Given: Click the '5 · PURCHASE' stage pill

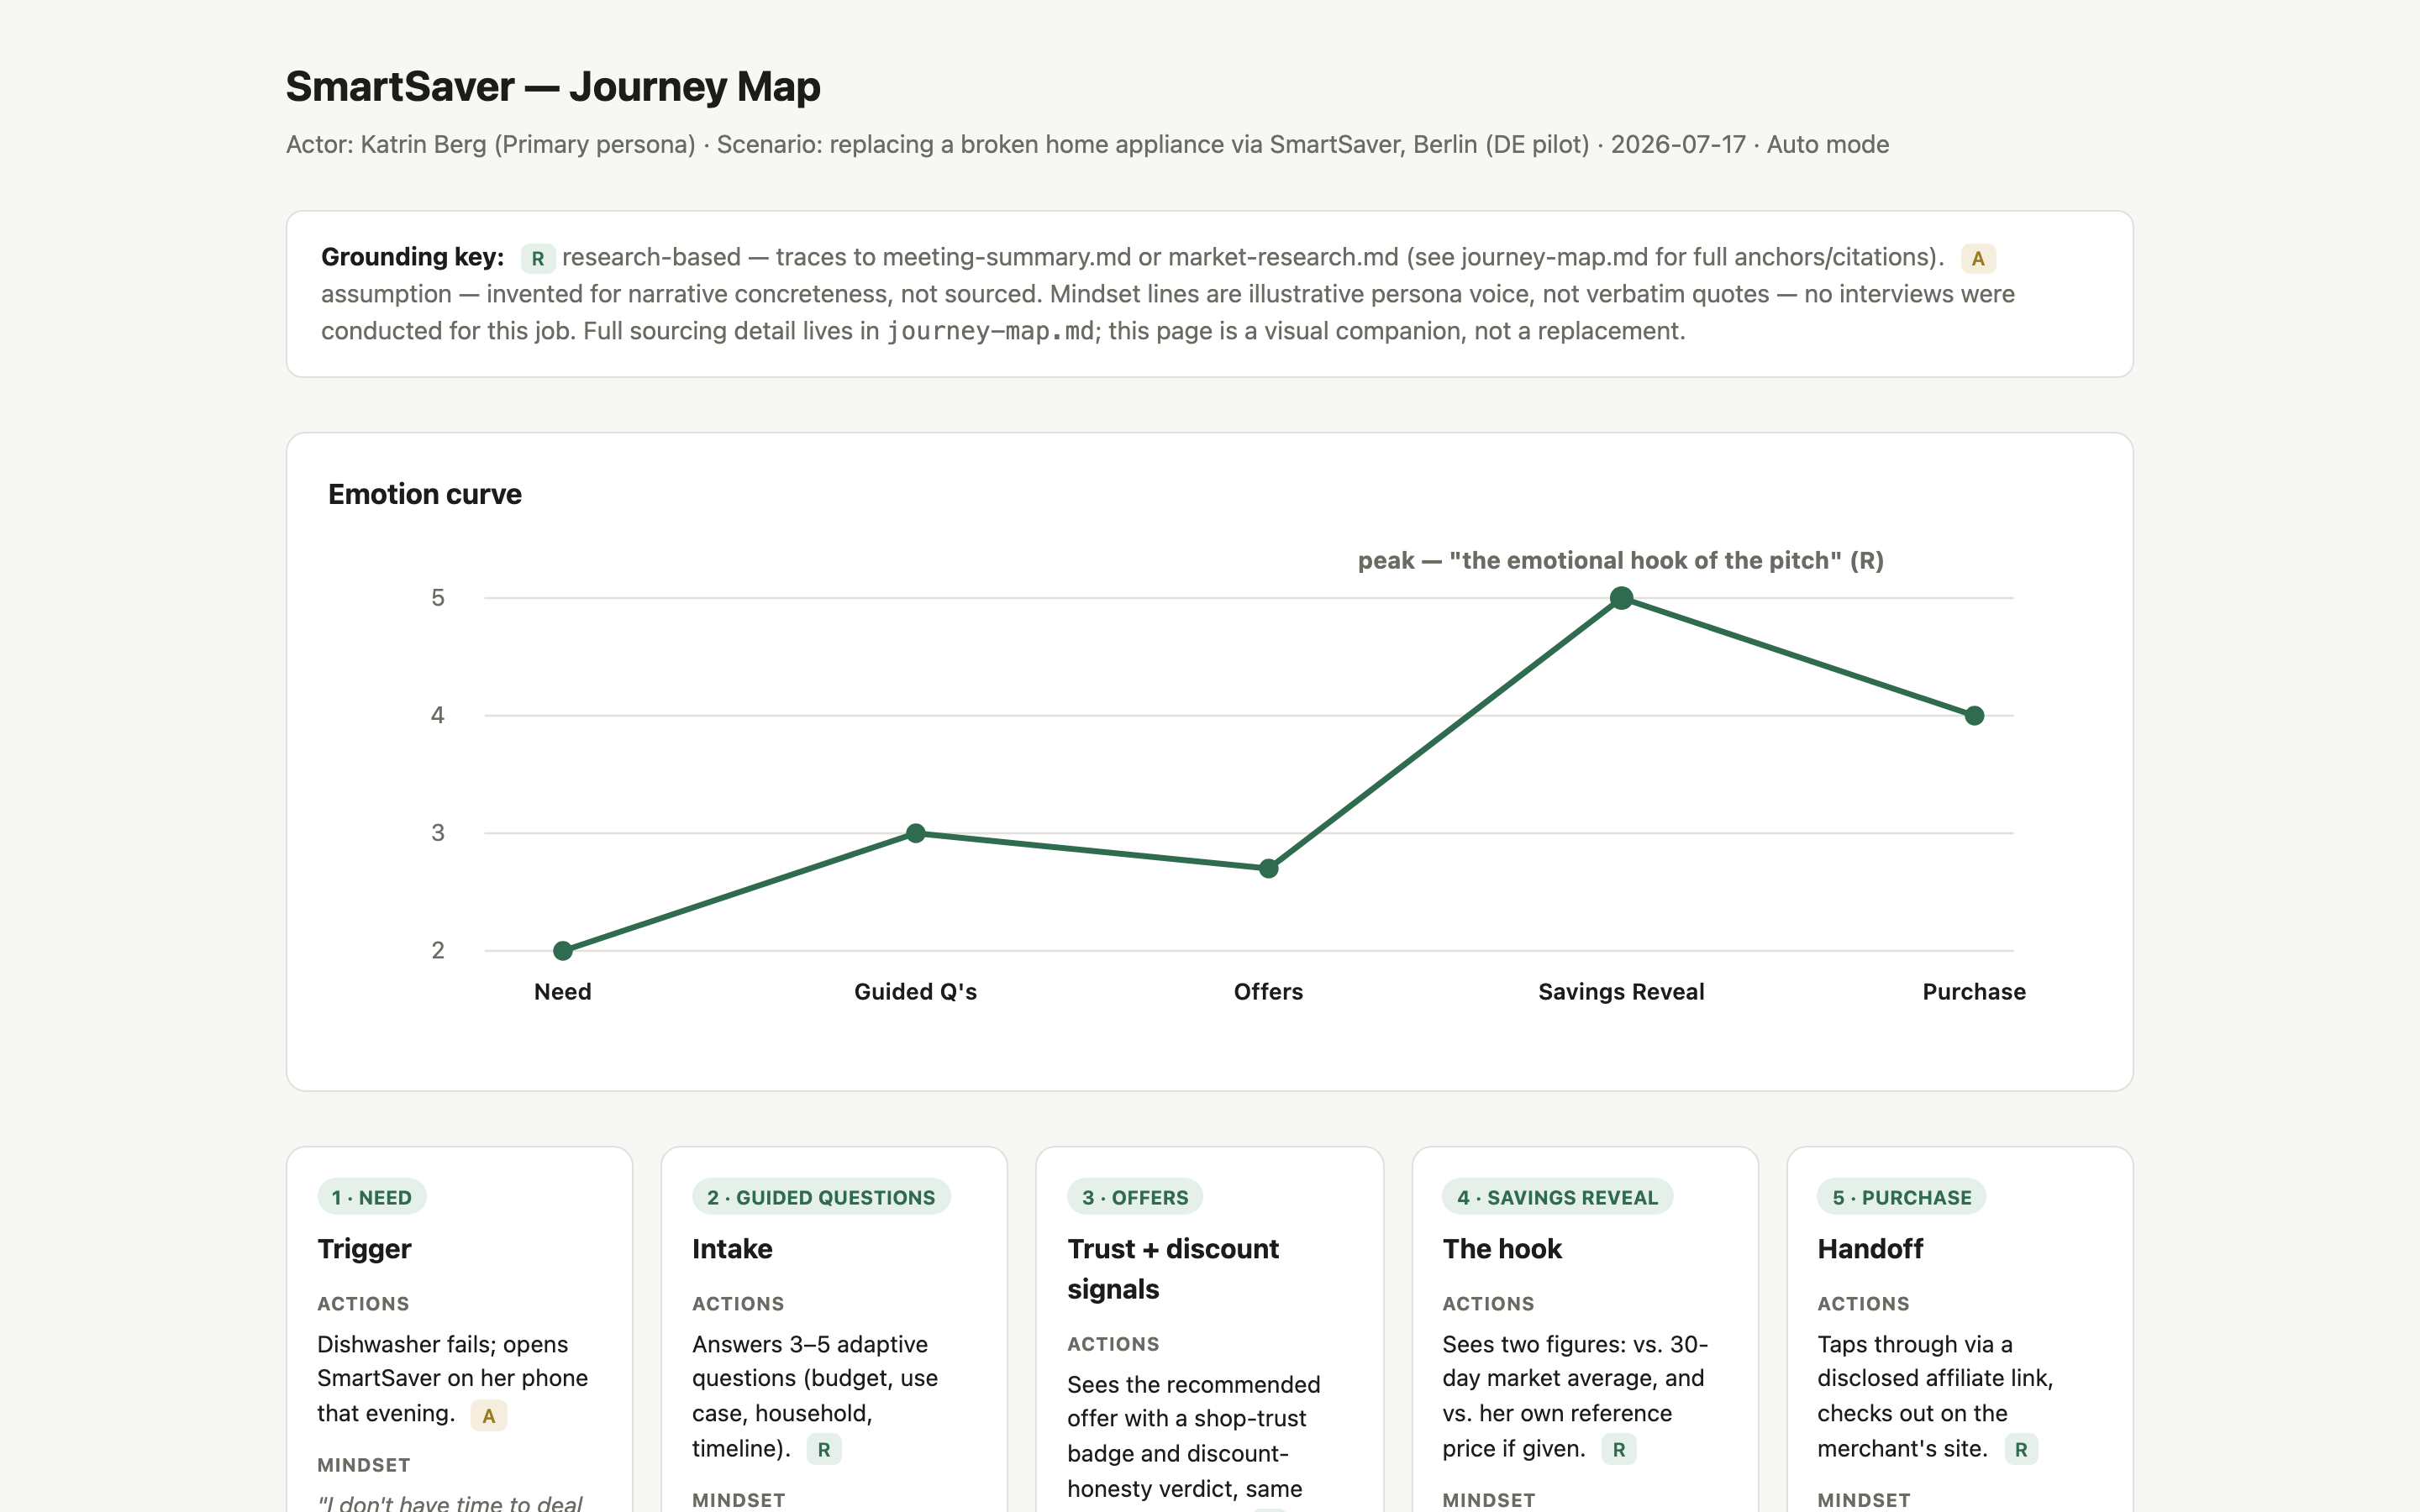Looking at the screenshot, I should (x=1901, y=1197).
